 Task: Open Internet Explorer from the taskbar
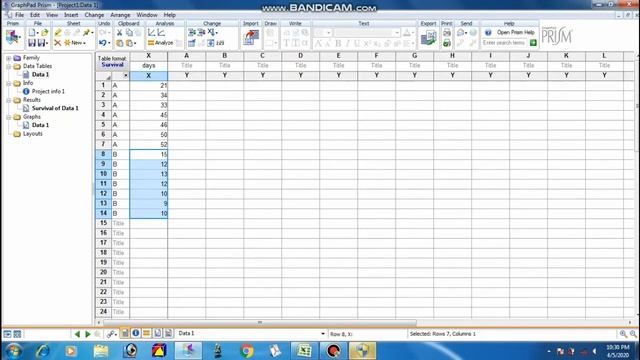(42, 351)
